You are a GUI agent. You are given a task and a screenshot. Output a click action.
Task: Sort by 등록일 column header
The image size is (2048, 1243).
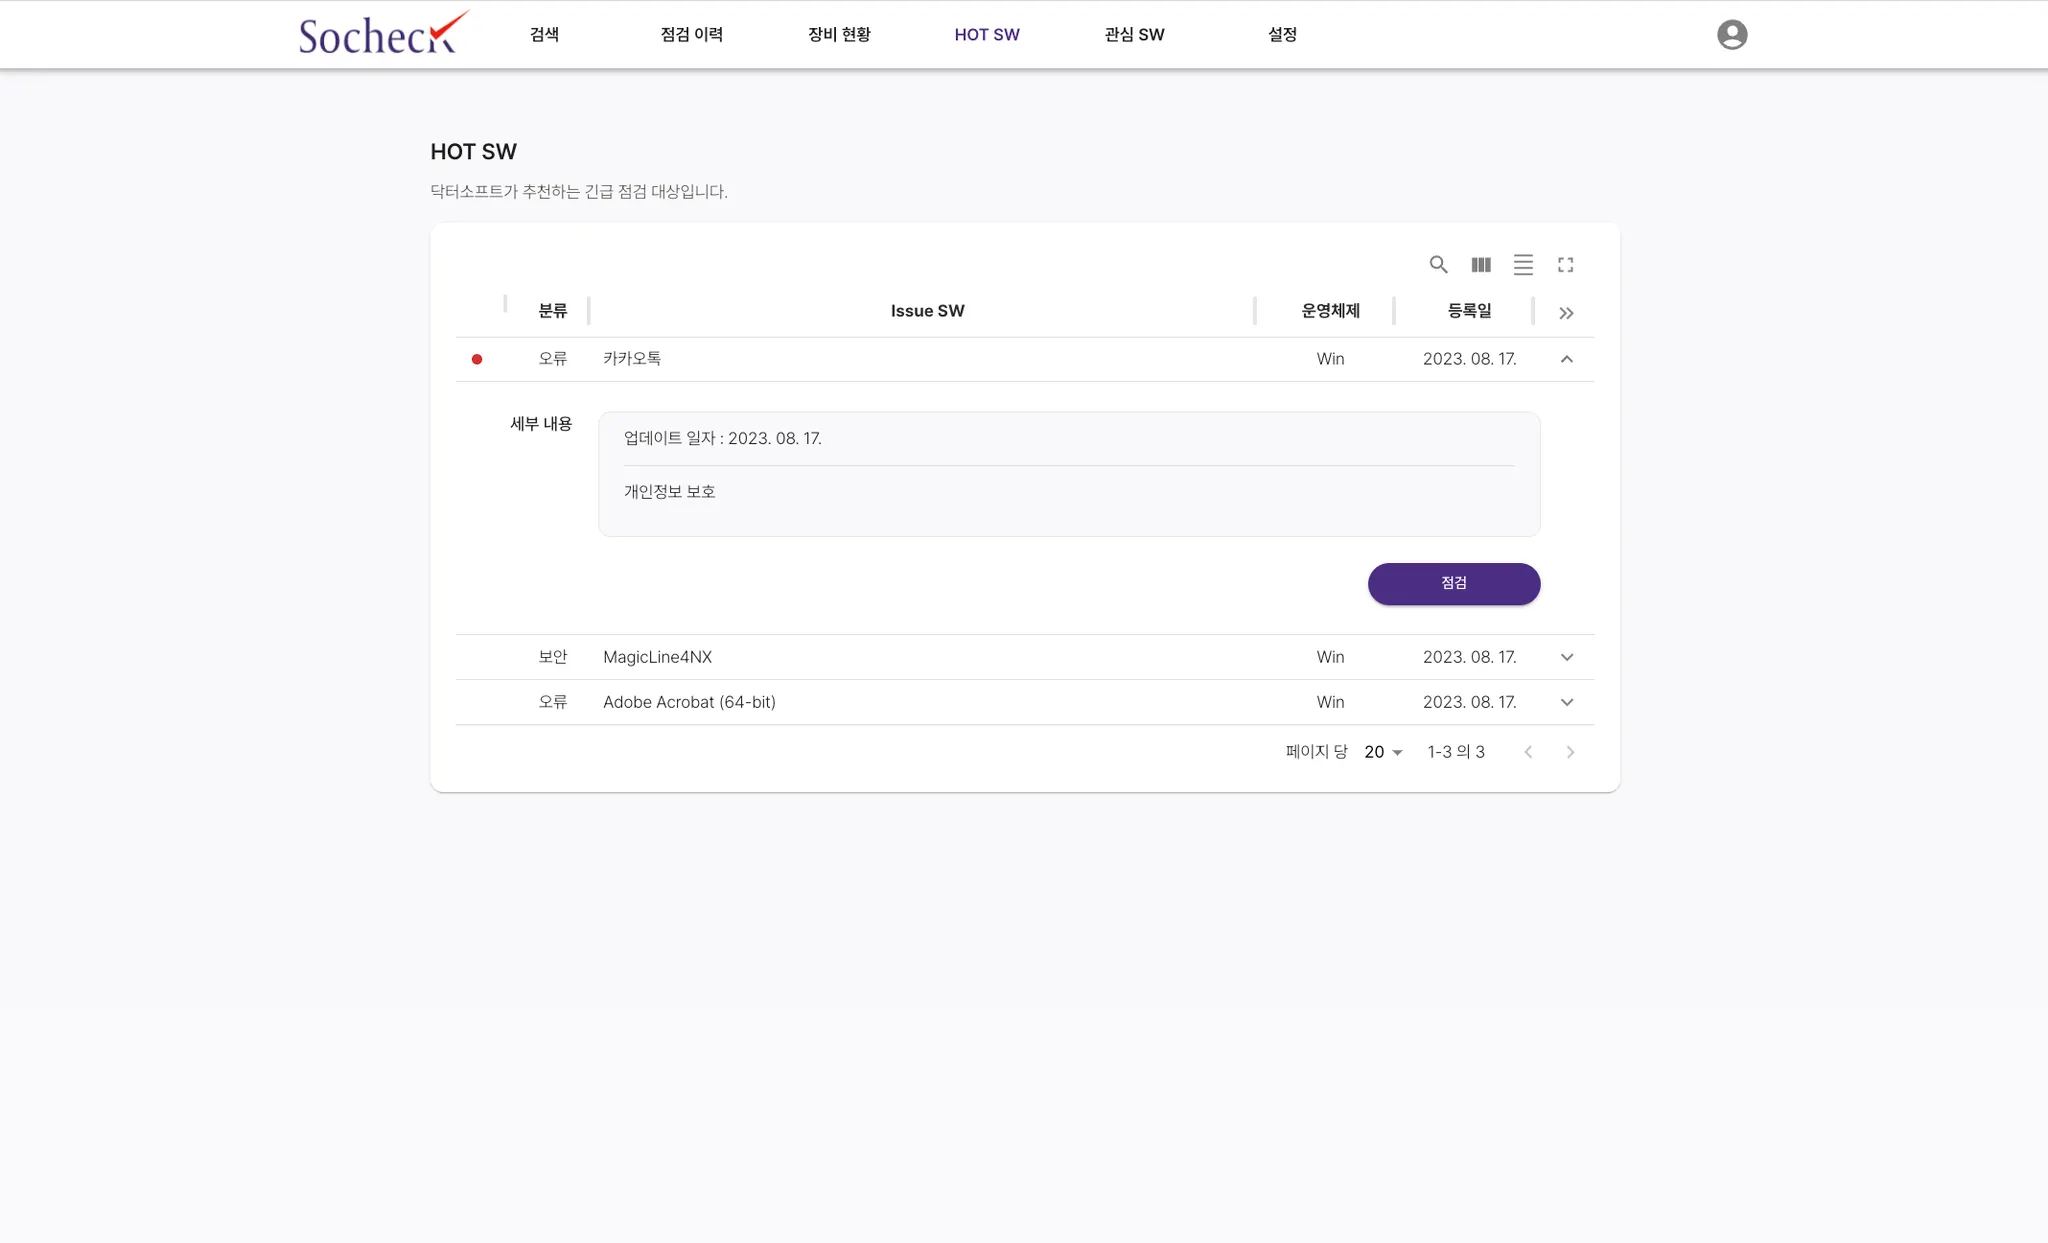1469,311
